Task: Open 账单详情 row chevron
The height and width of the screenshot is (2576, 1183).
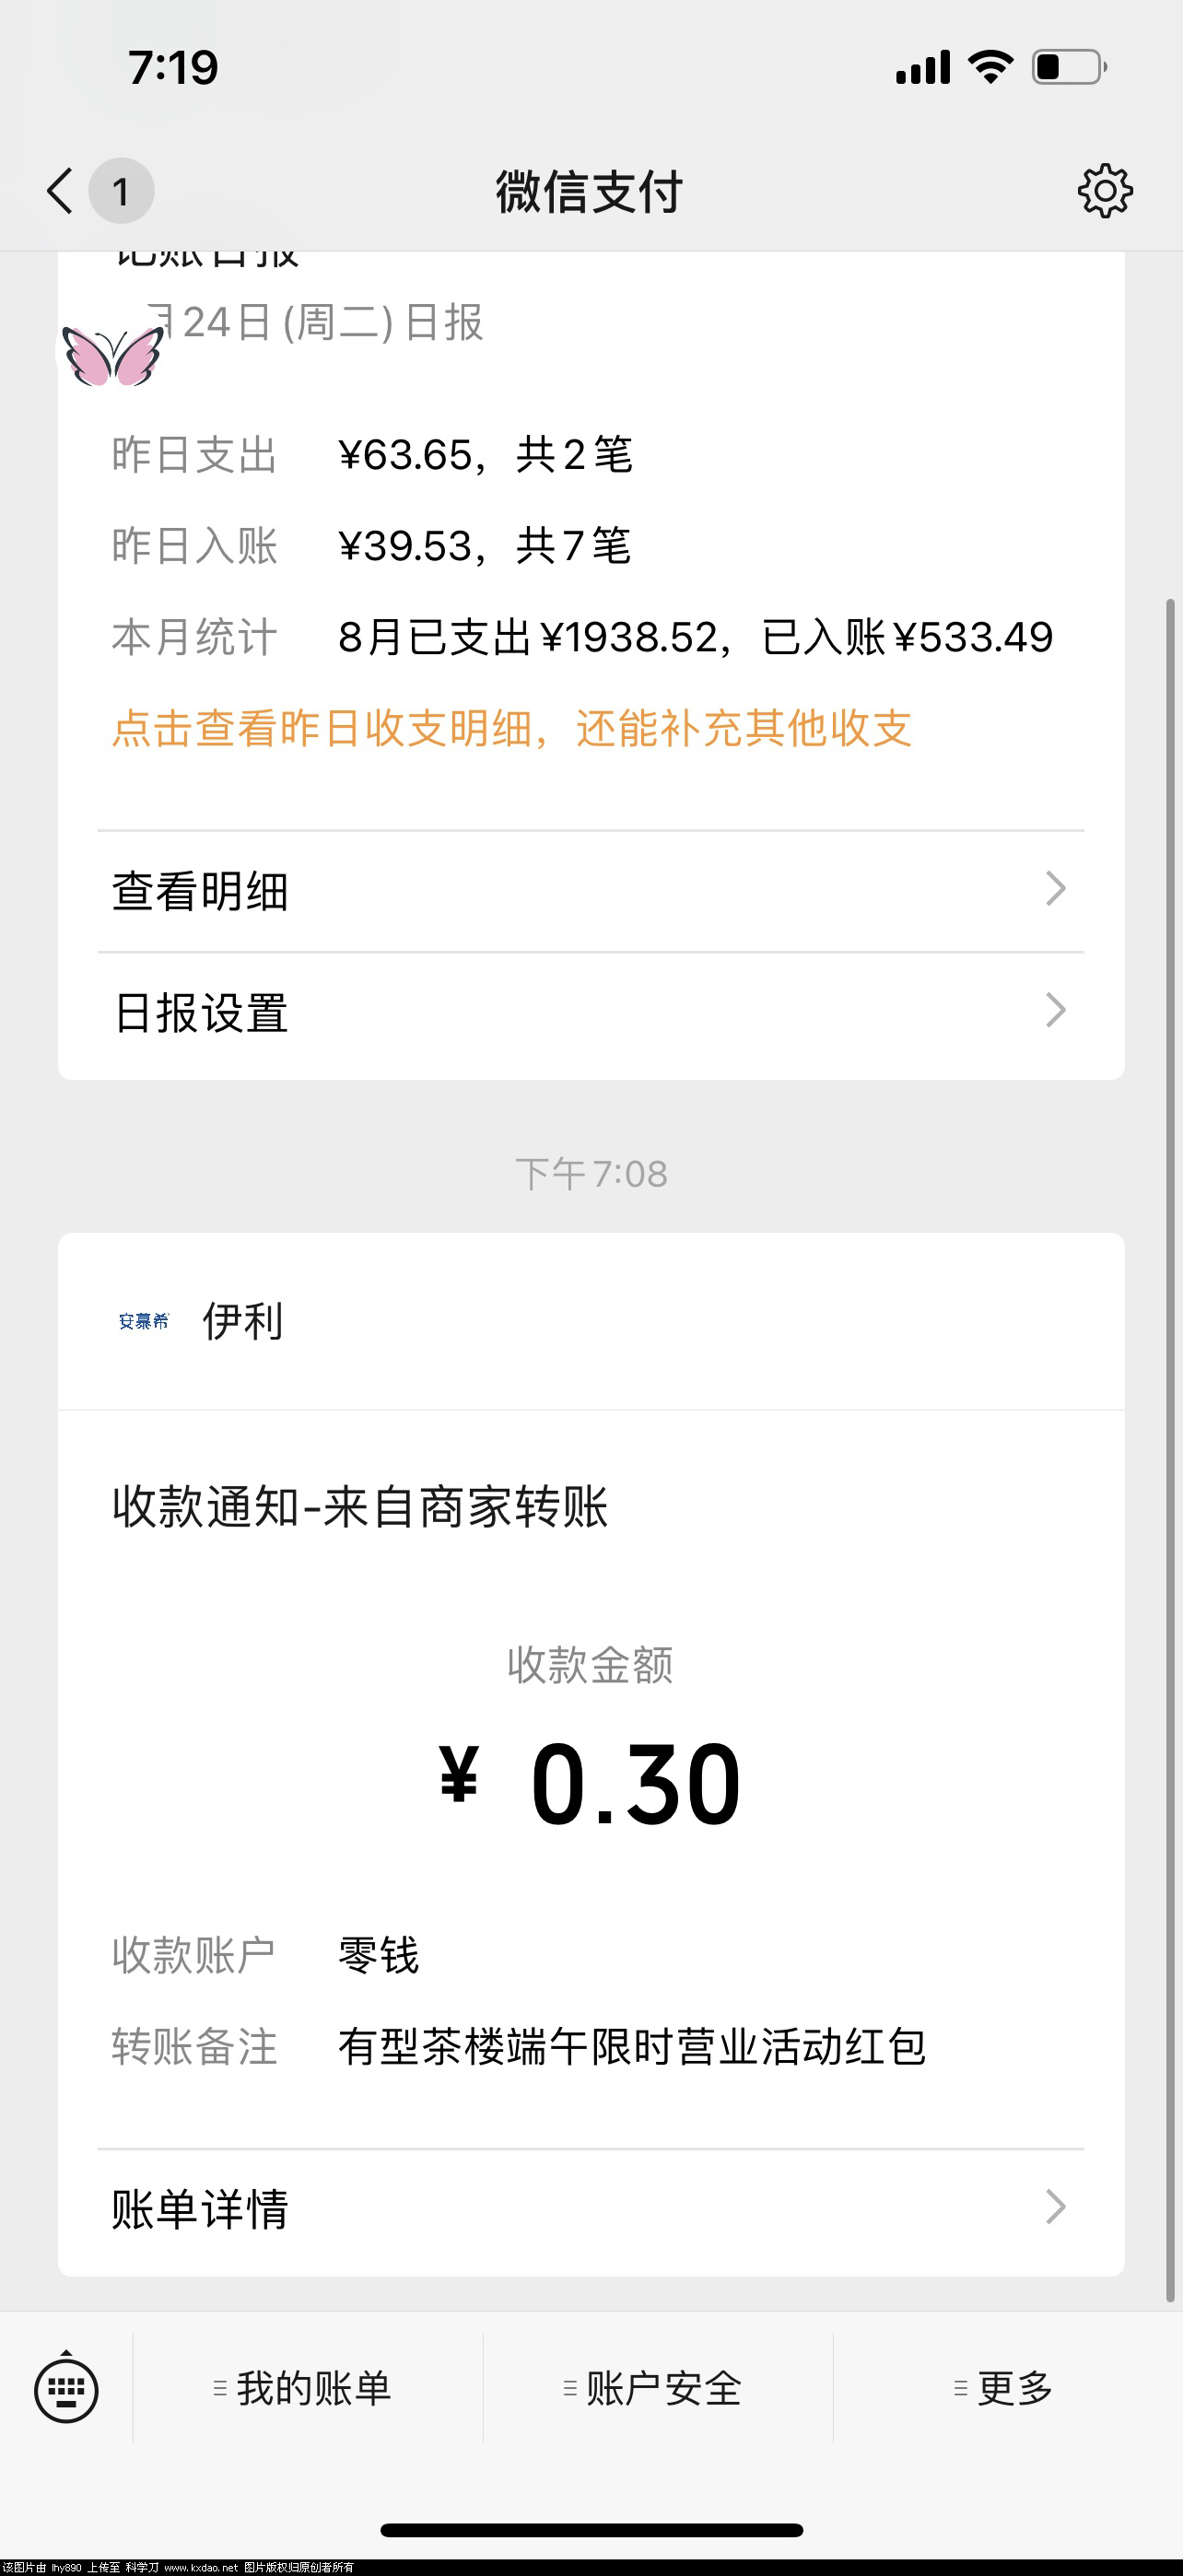Action: [1055, 2207]
